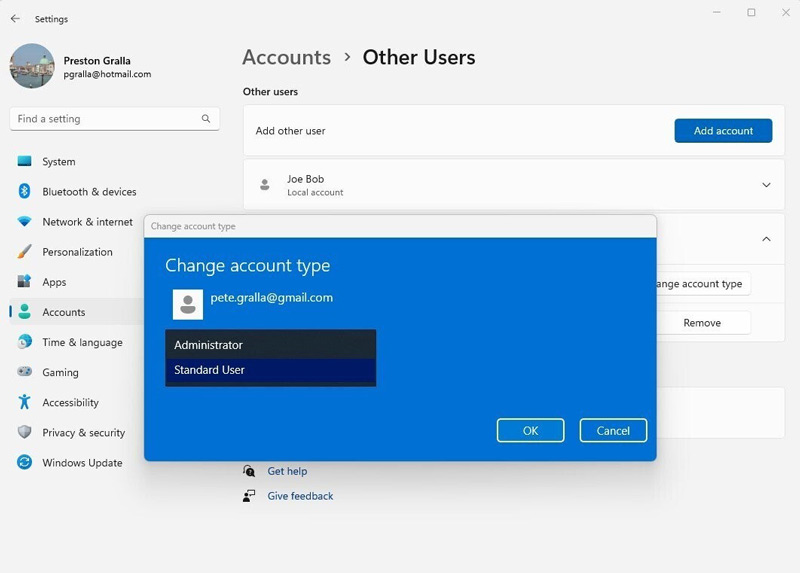Open the Accounts settings section
Screen dimensions: 800x573
[x=64, y=312]
